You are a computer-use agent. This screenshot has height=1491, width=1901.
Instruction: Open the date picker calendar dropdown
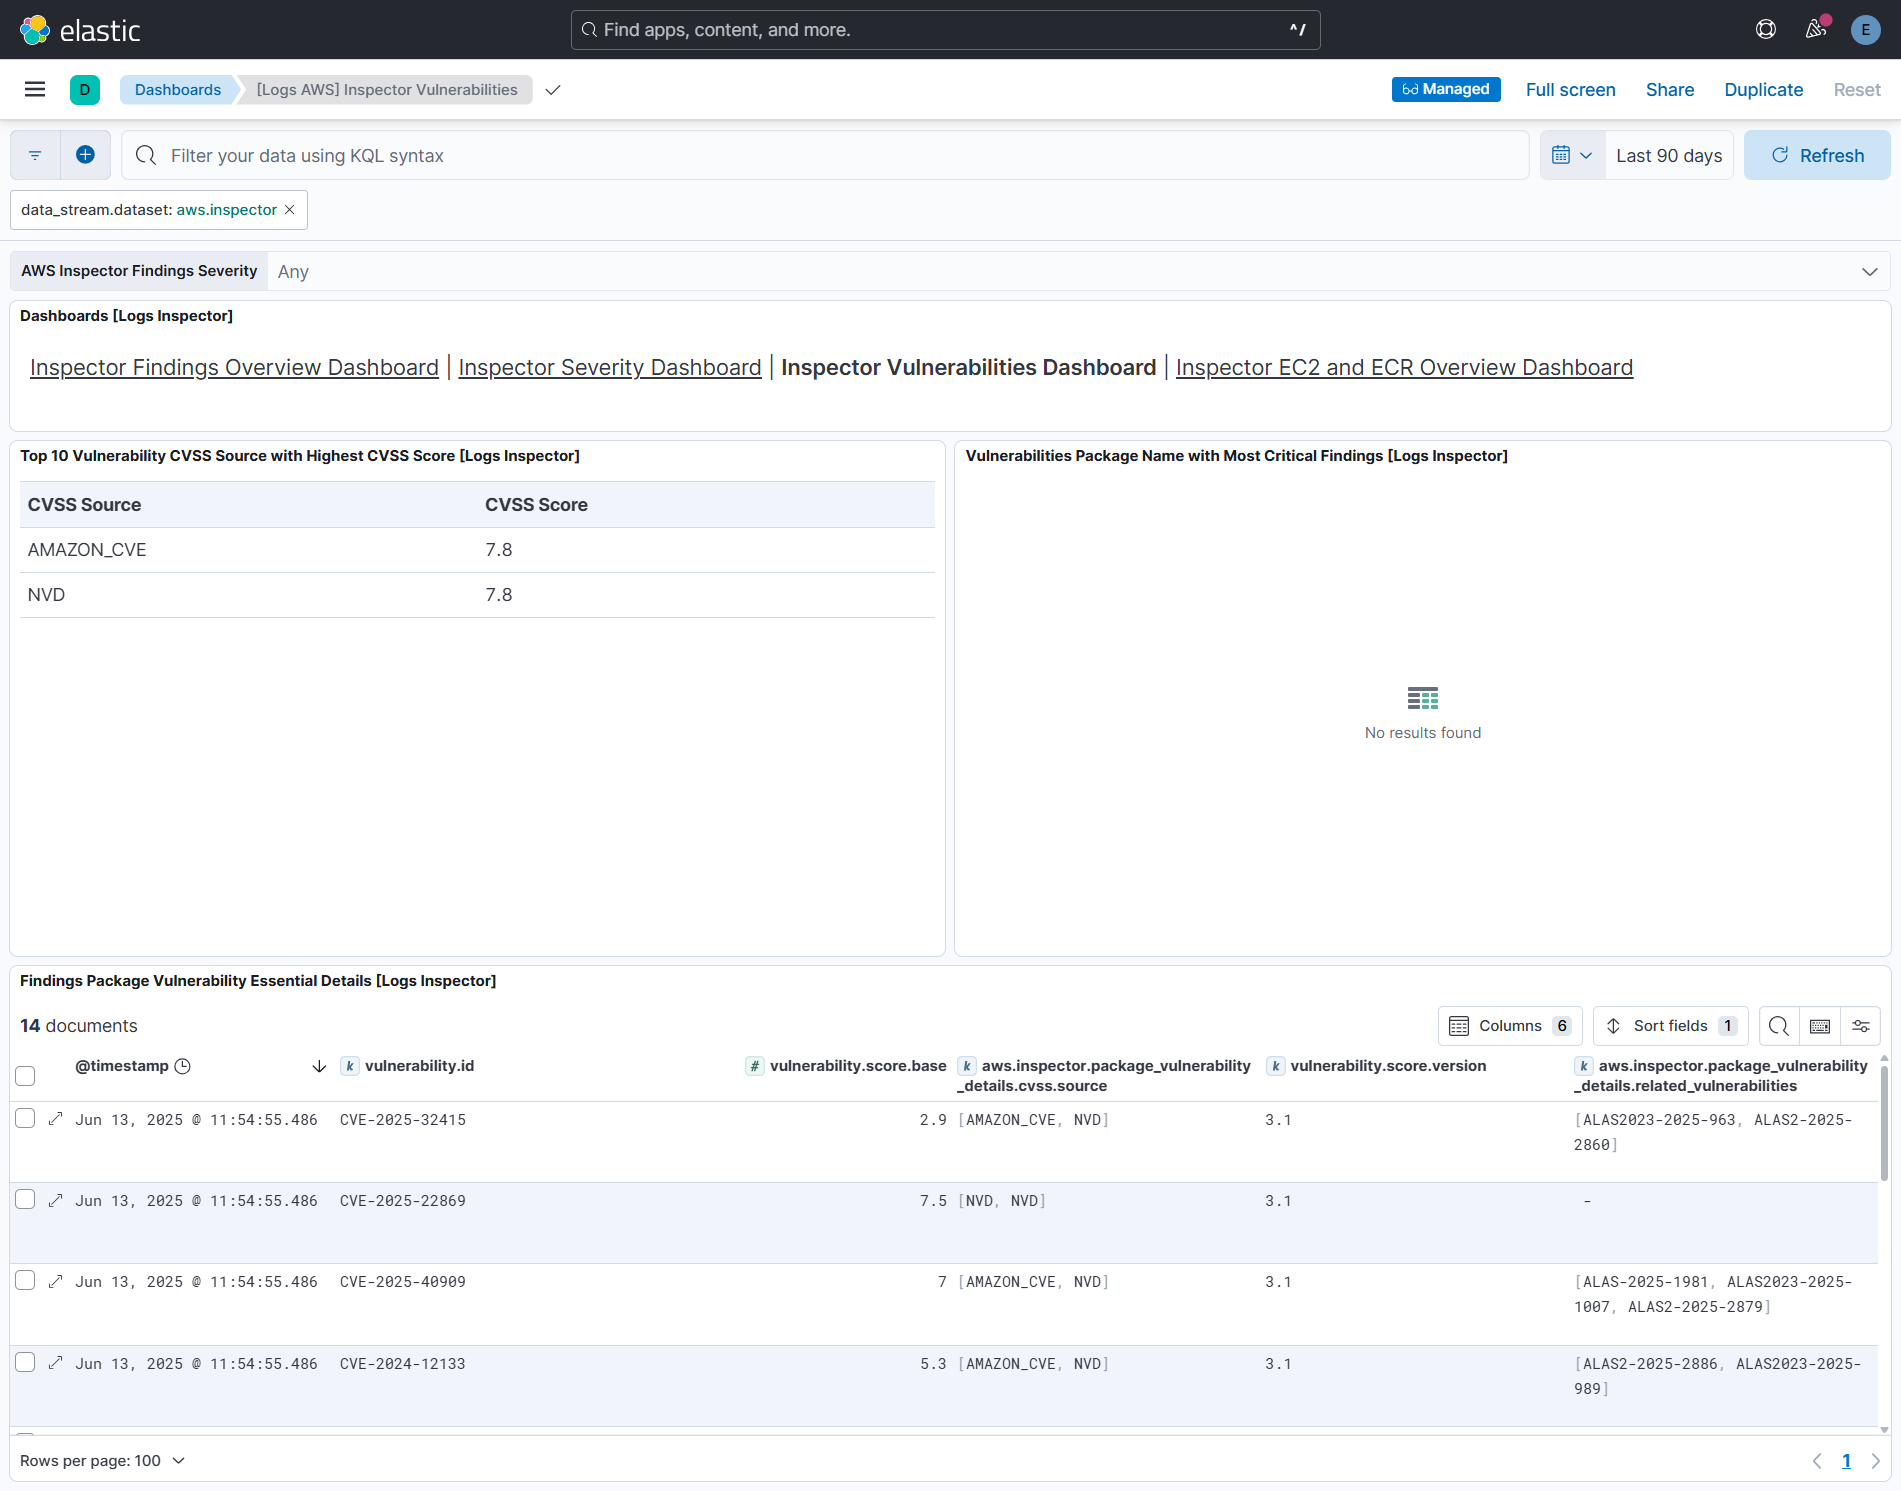coord(1571,155)
